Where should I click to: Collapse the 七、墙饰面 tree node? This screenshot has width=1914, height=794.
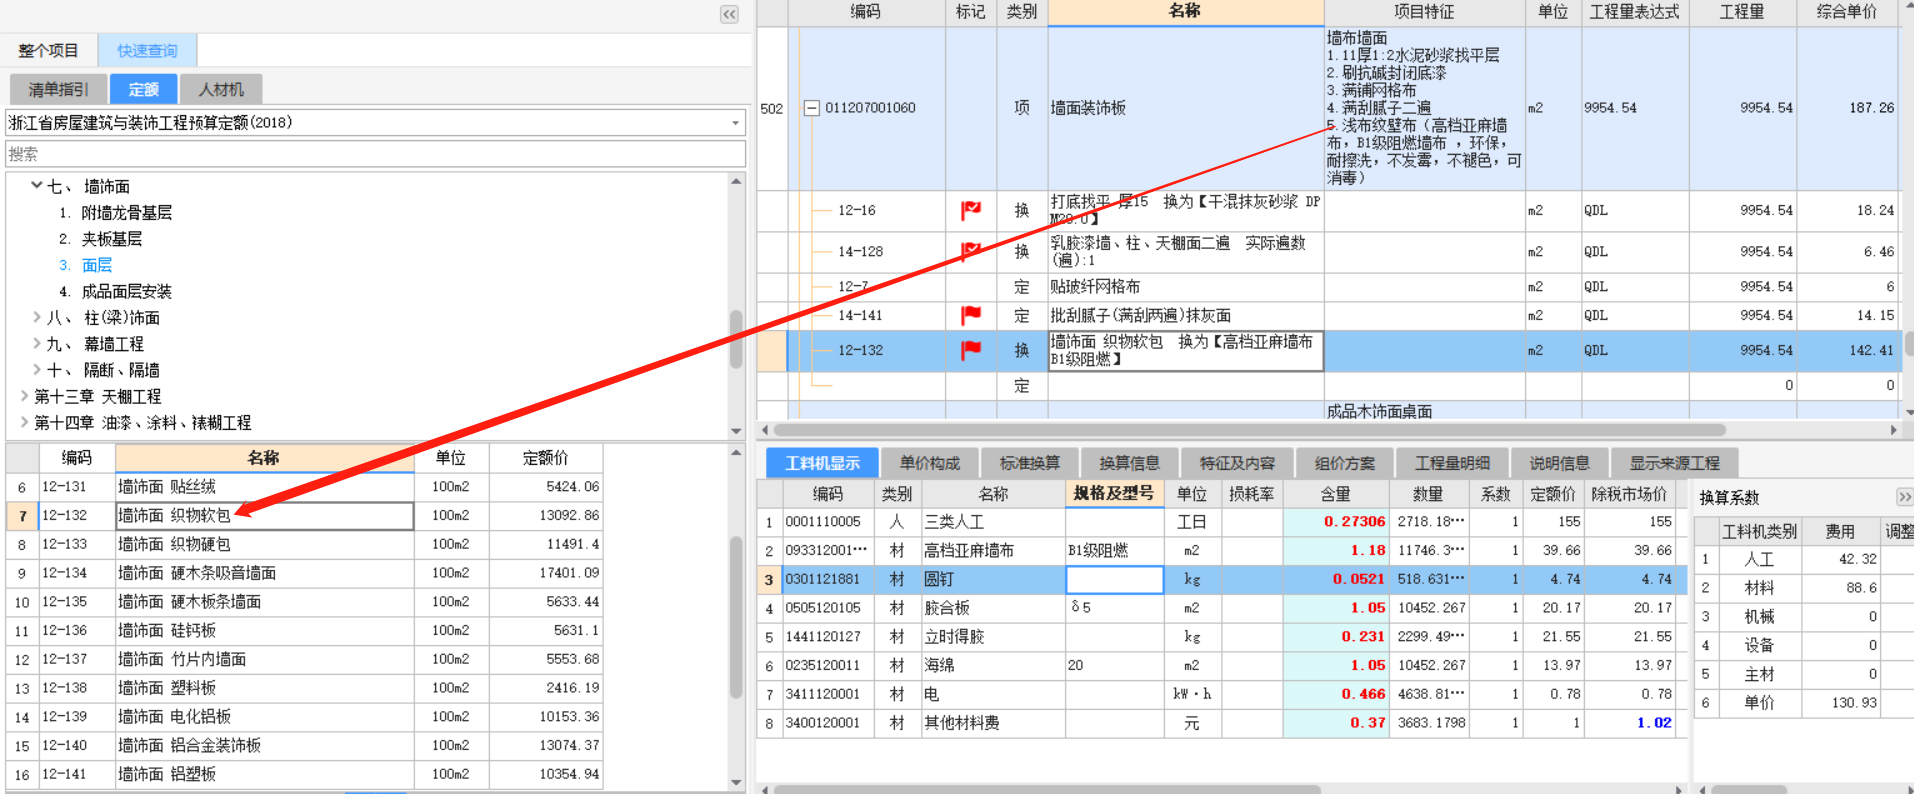point(36,186)
